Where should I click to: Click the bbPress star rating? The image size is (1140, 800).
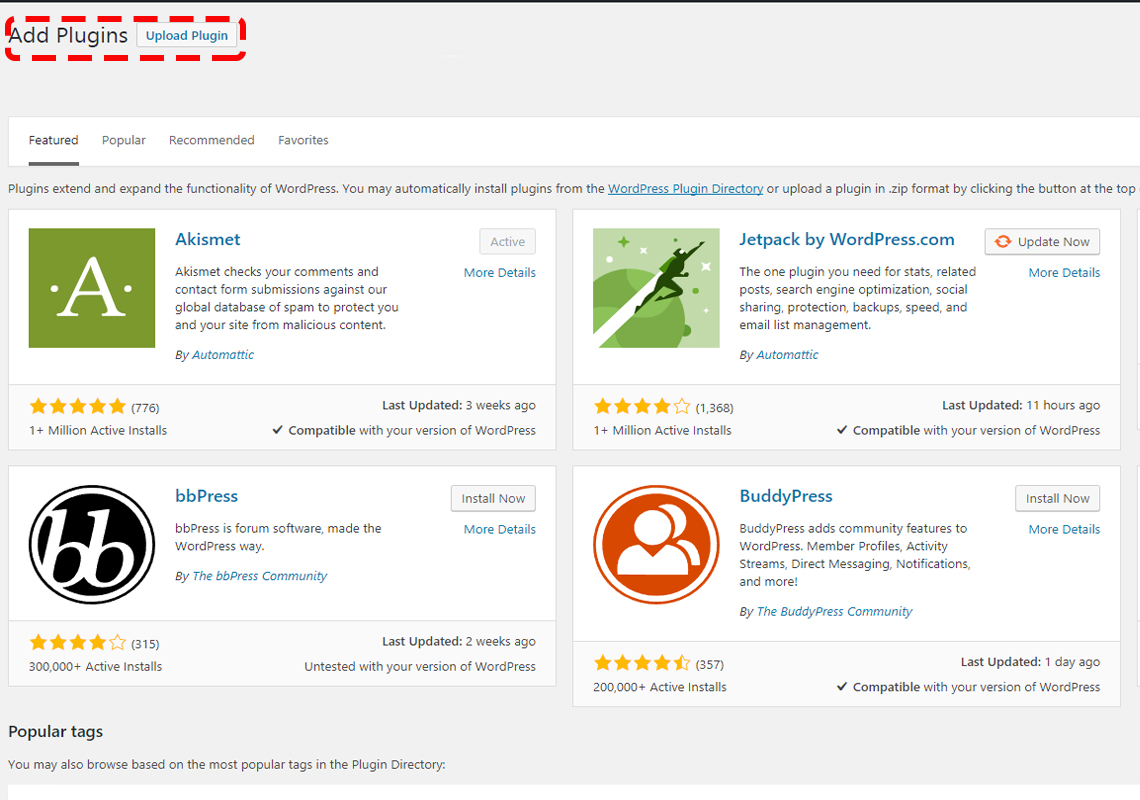(x=78, y=642)
